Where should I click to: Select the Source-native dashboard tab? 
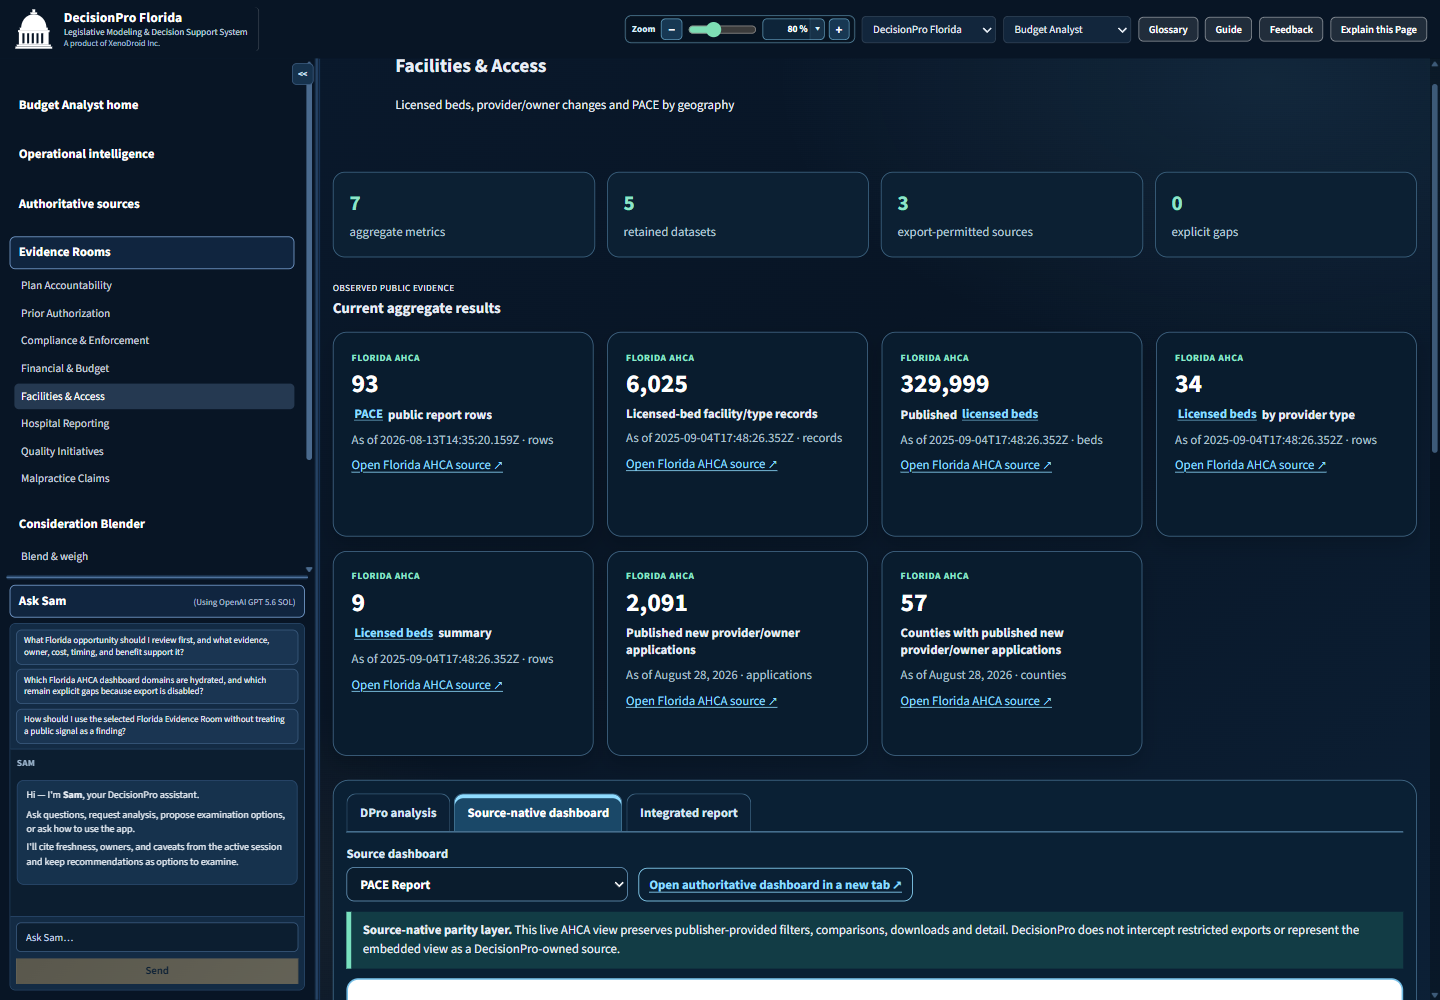[538, 813]
